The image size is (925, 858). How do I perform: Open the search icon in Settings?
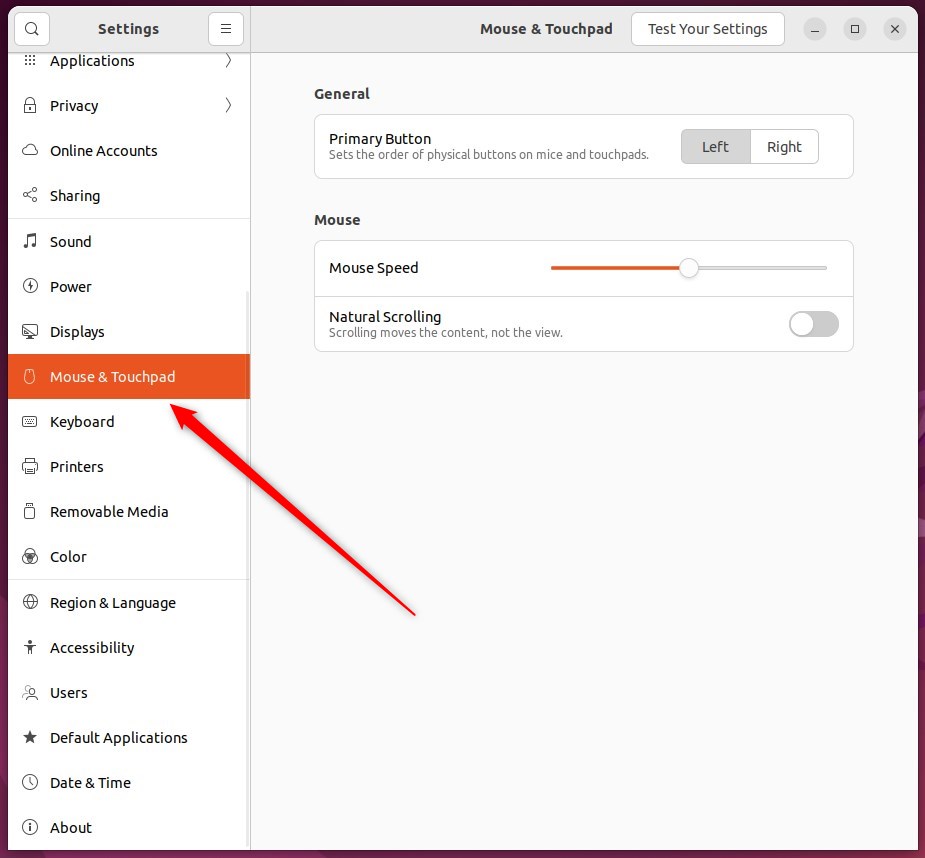(31, 28)
